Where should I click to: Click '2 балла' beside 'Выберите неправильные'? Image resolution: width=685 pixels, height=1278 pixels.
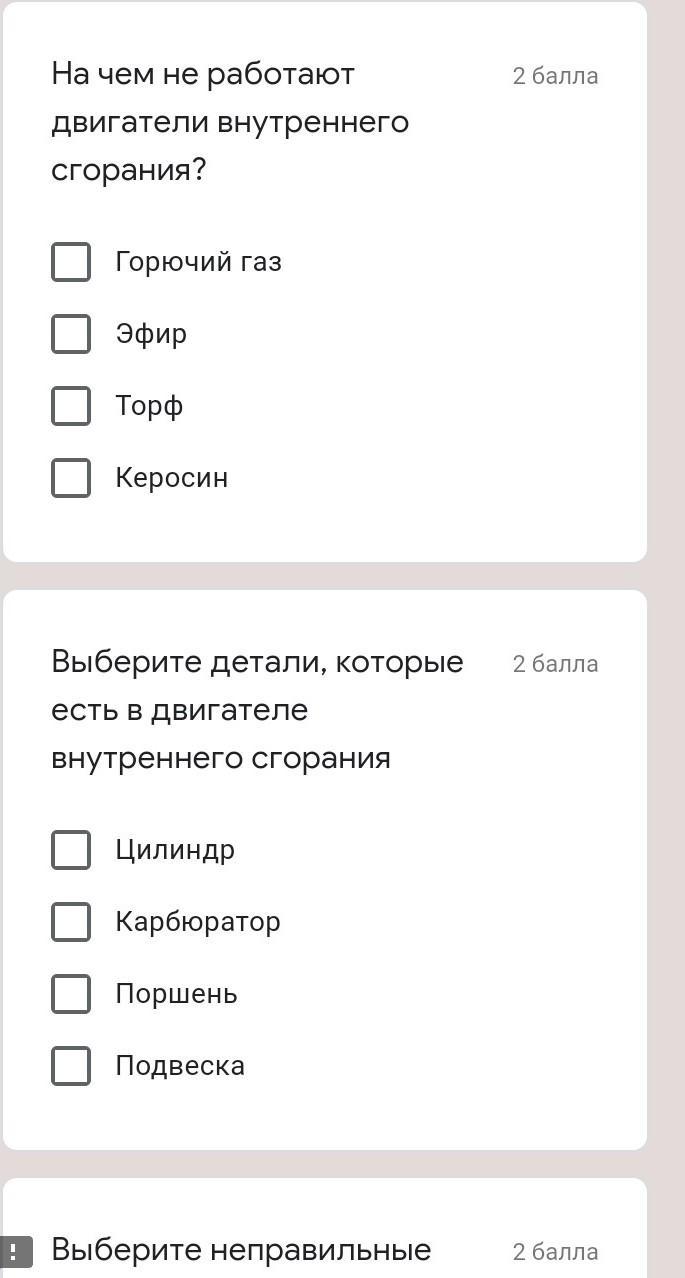555,1252
